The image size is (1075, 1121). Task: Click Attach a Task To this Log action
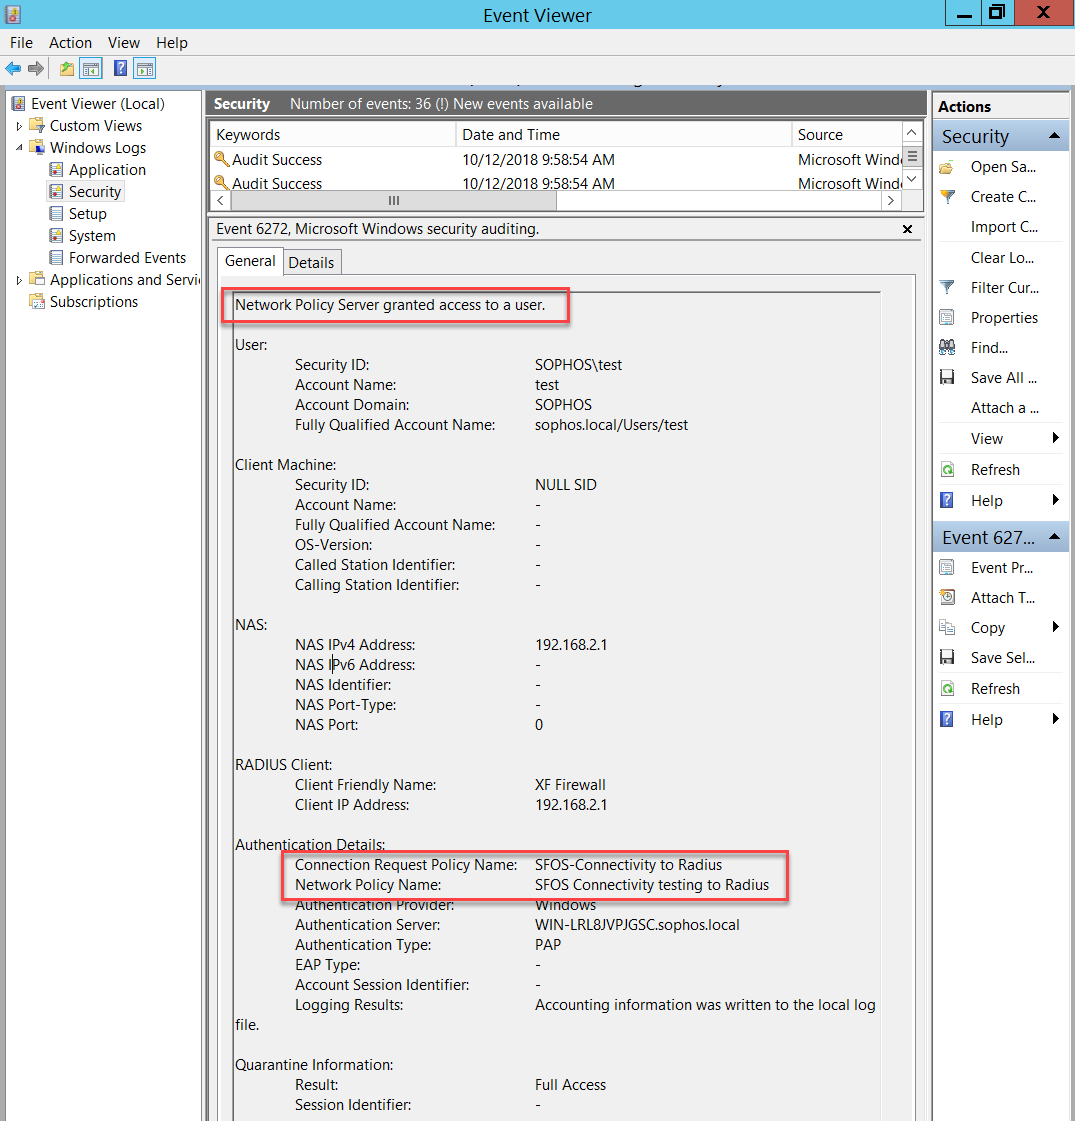click(1004, 408)
